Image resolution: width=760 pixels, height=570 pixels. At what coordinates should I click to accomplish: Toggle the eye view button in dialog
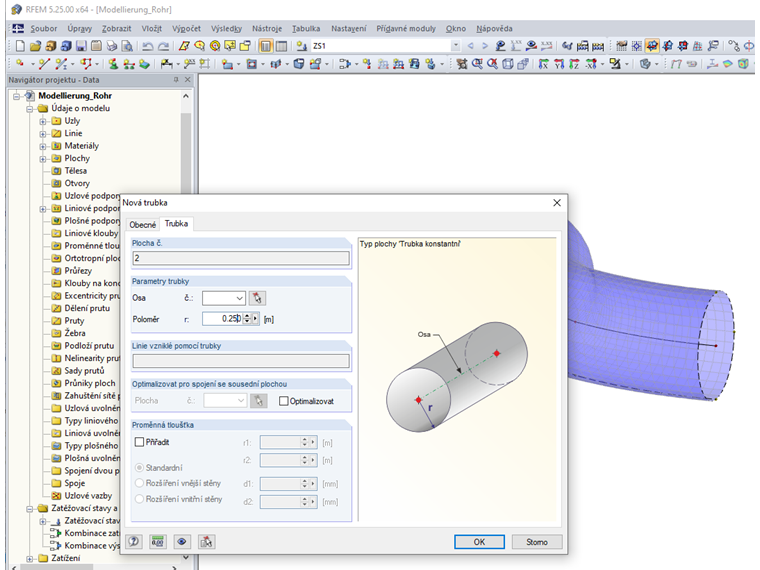[182, 541]
